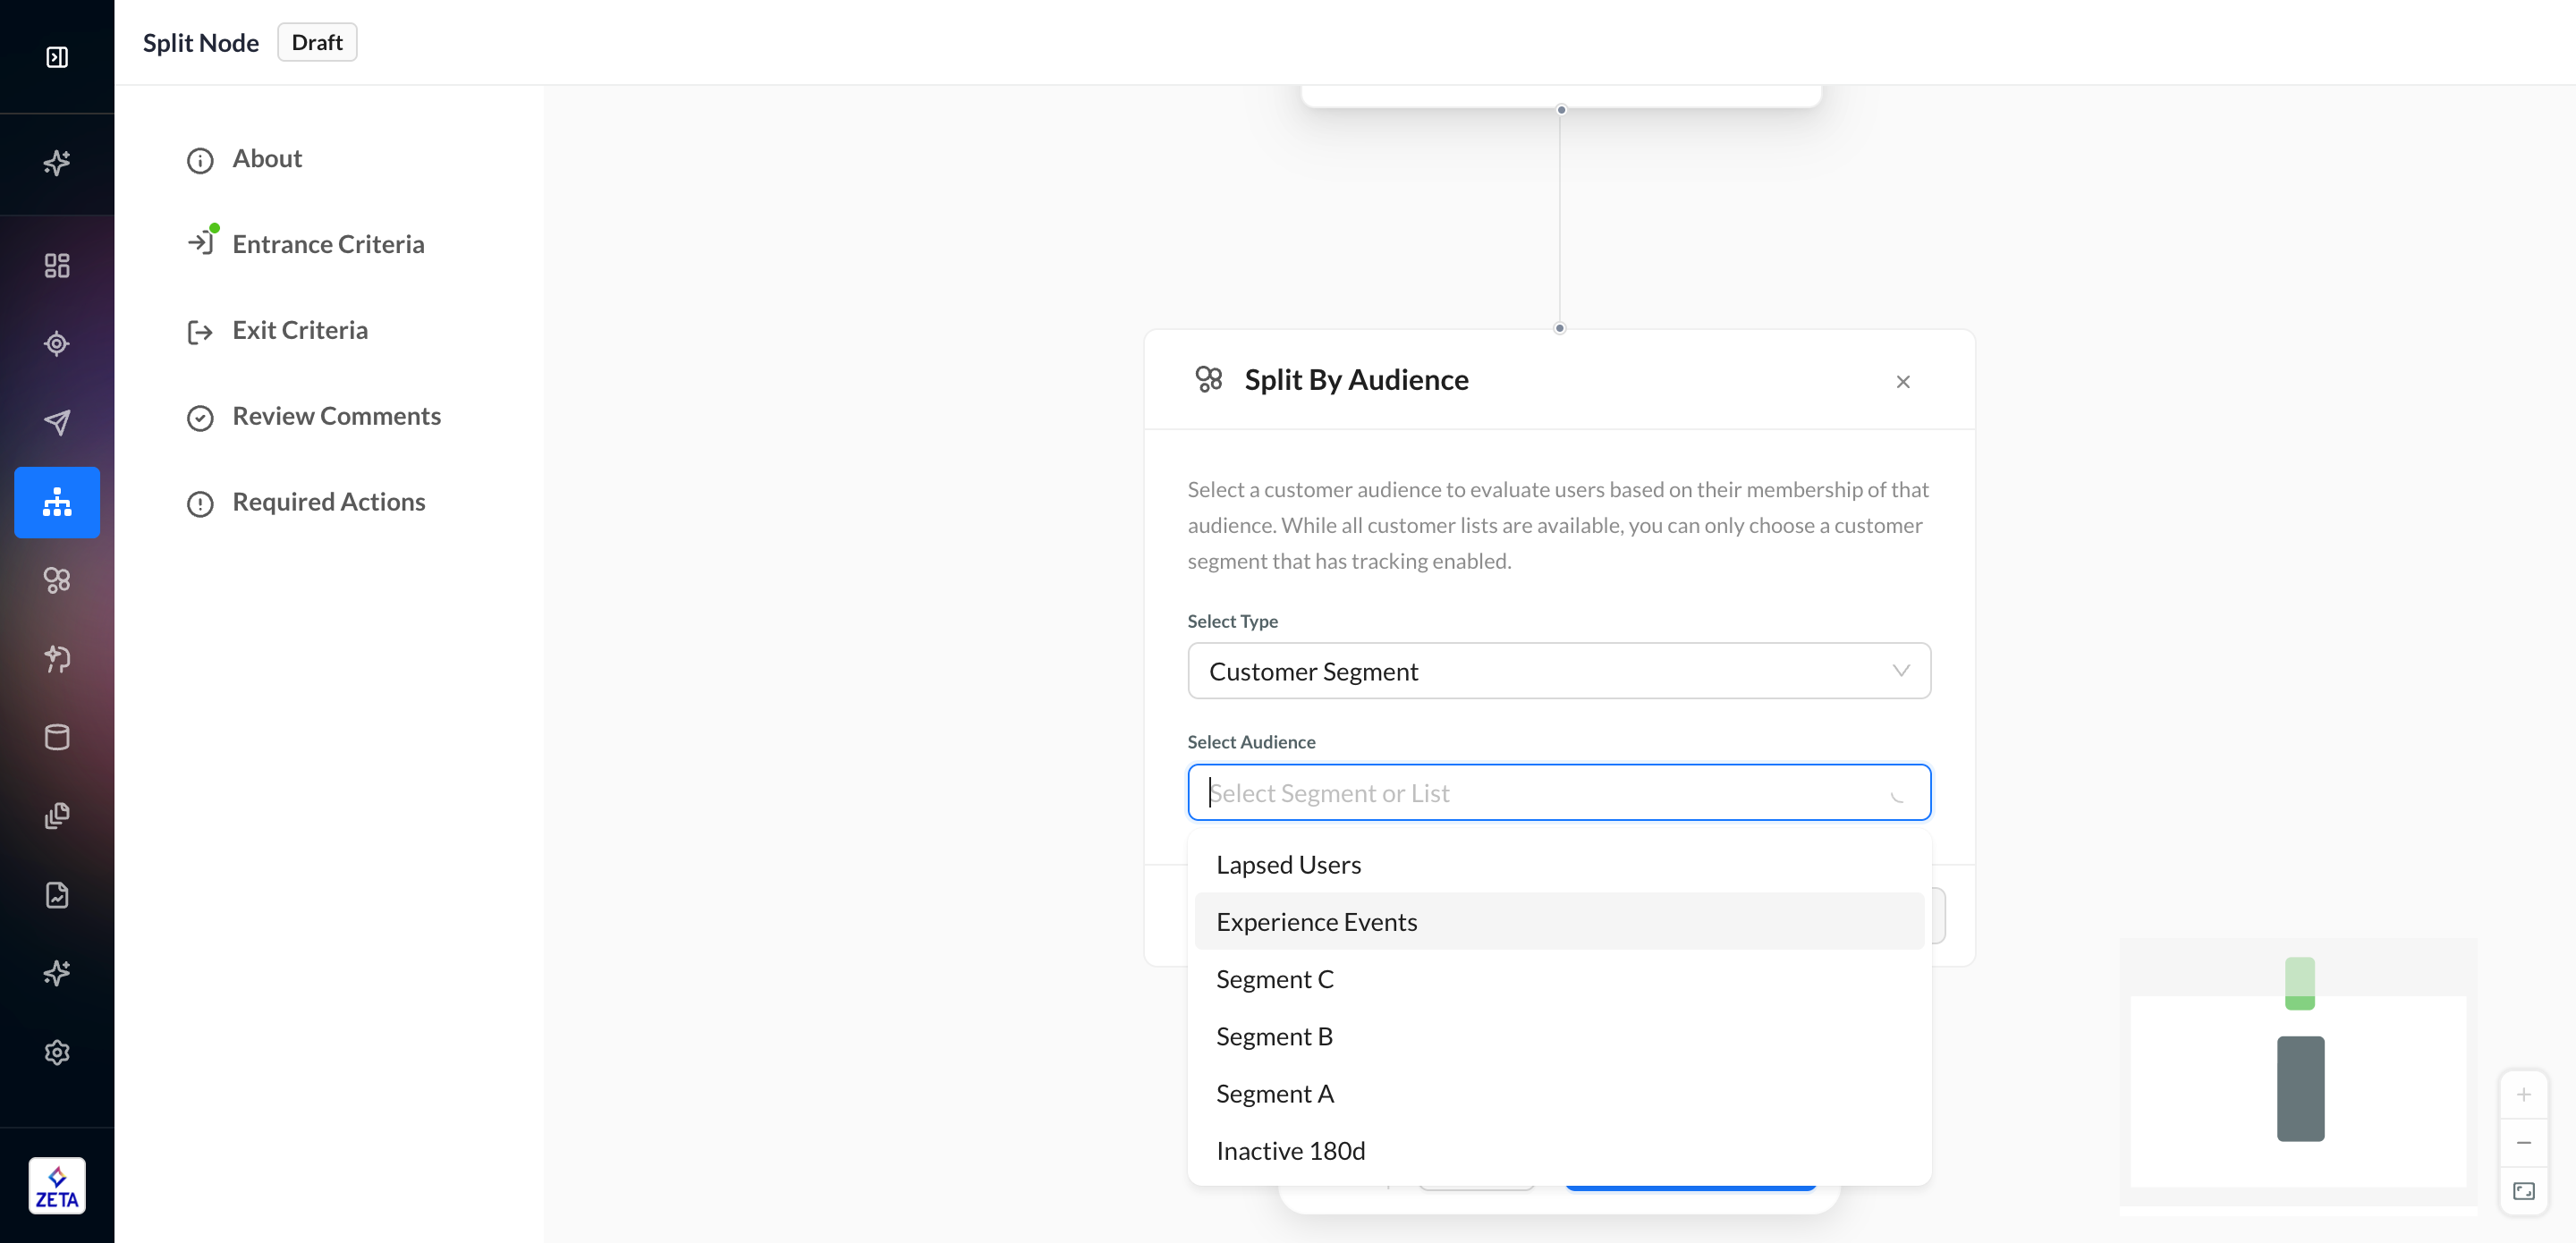Click the ZETA logo at bottom

(x=57, y=1186)
